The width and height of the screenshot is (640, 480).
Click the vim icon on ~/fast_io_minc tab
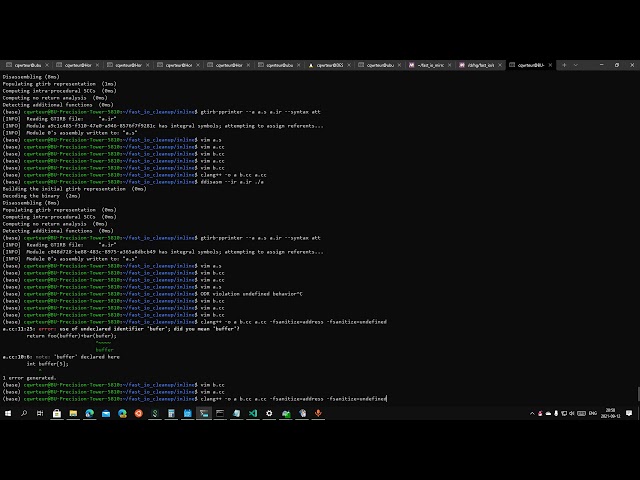pyautogui.click(x=411, y=65)
